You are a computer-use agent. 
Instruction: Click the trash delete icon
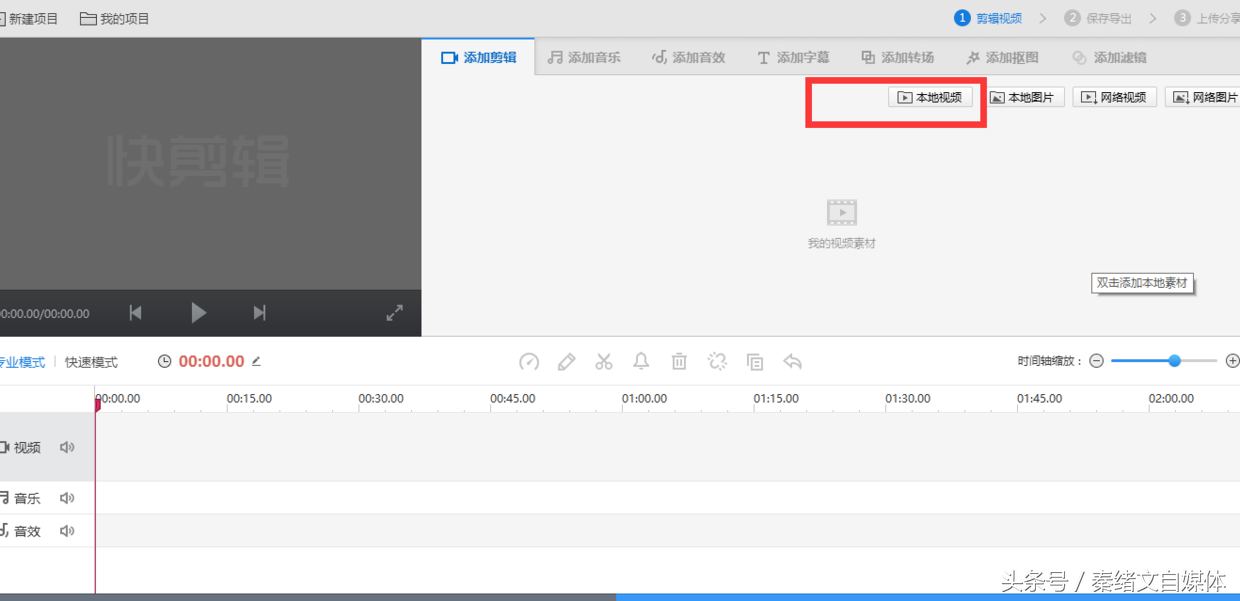tap(679, 361)
